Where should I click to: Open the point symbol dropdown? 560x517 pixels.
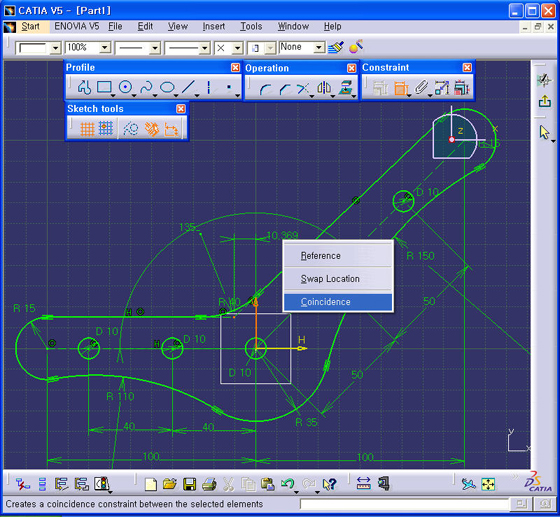237,47
